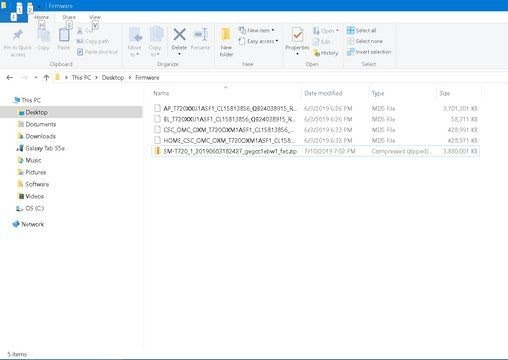Select the SM-T720 zip file

click(x=315, y=151)
